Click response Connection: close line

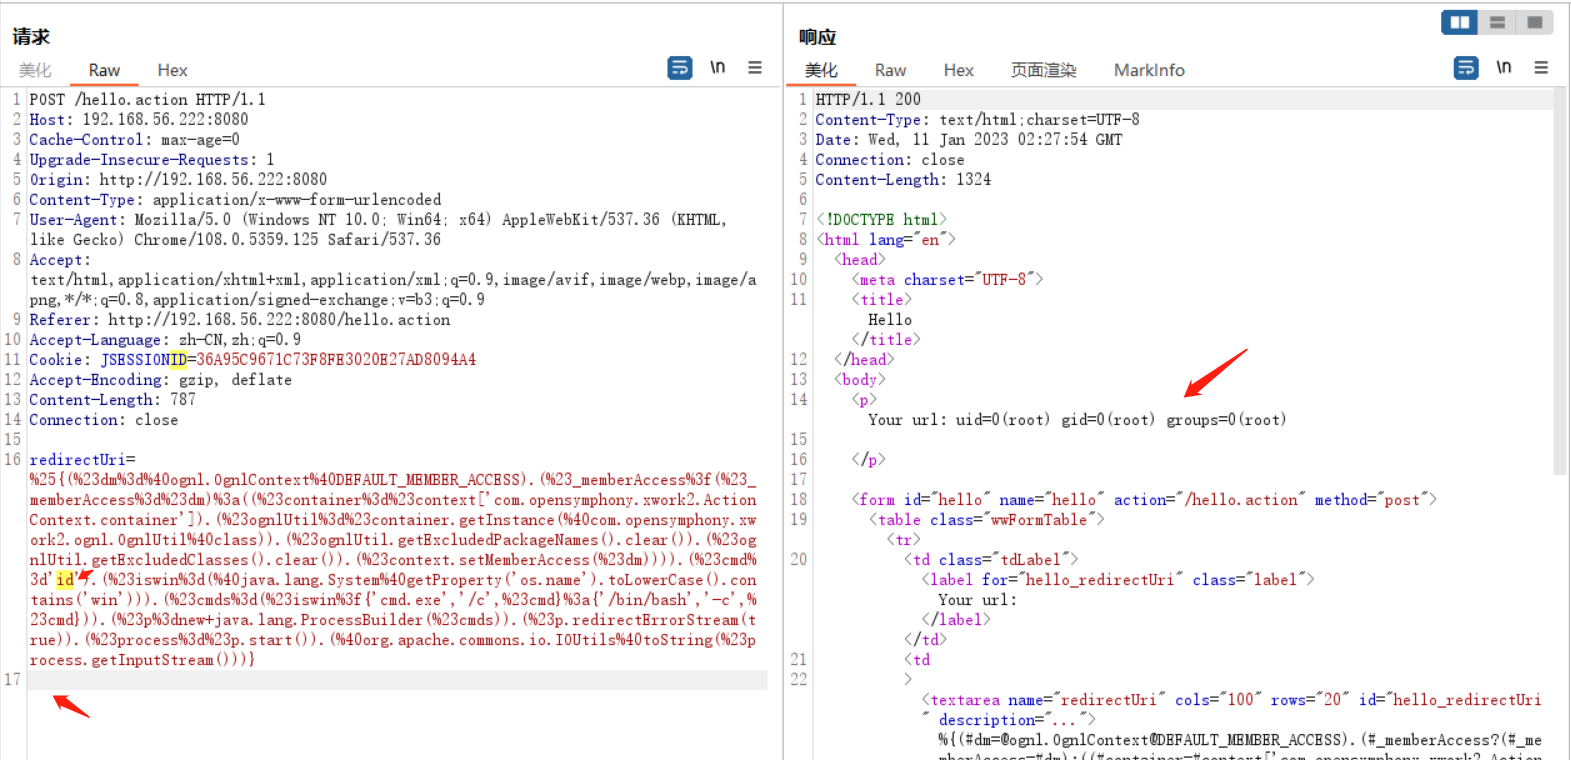(x=890, y=160)
